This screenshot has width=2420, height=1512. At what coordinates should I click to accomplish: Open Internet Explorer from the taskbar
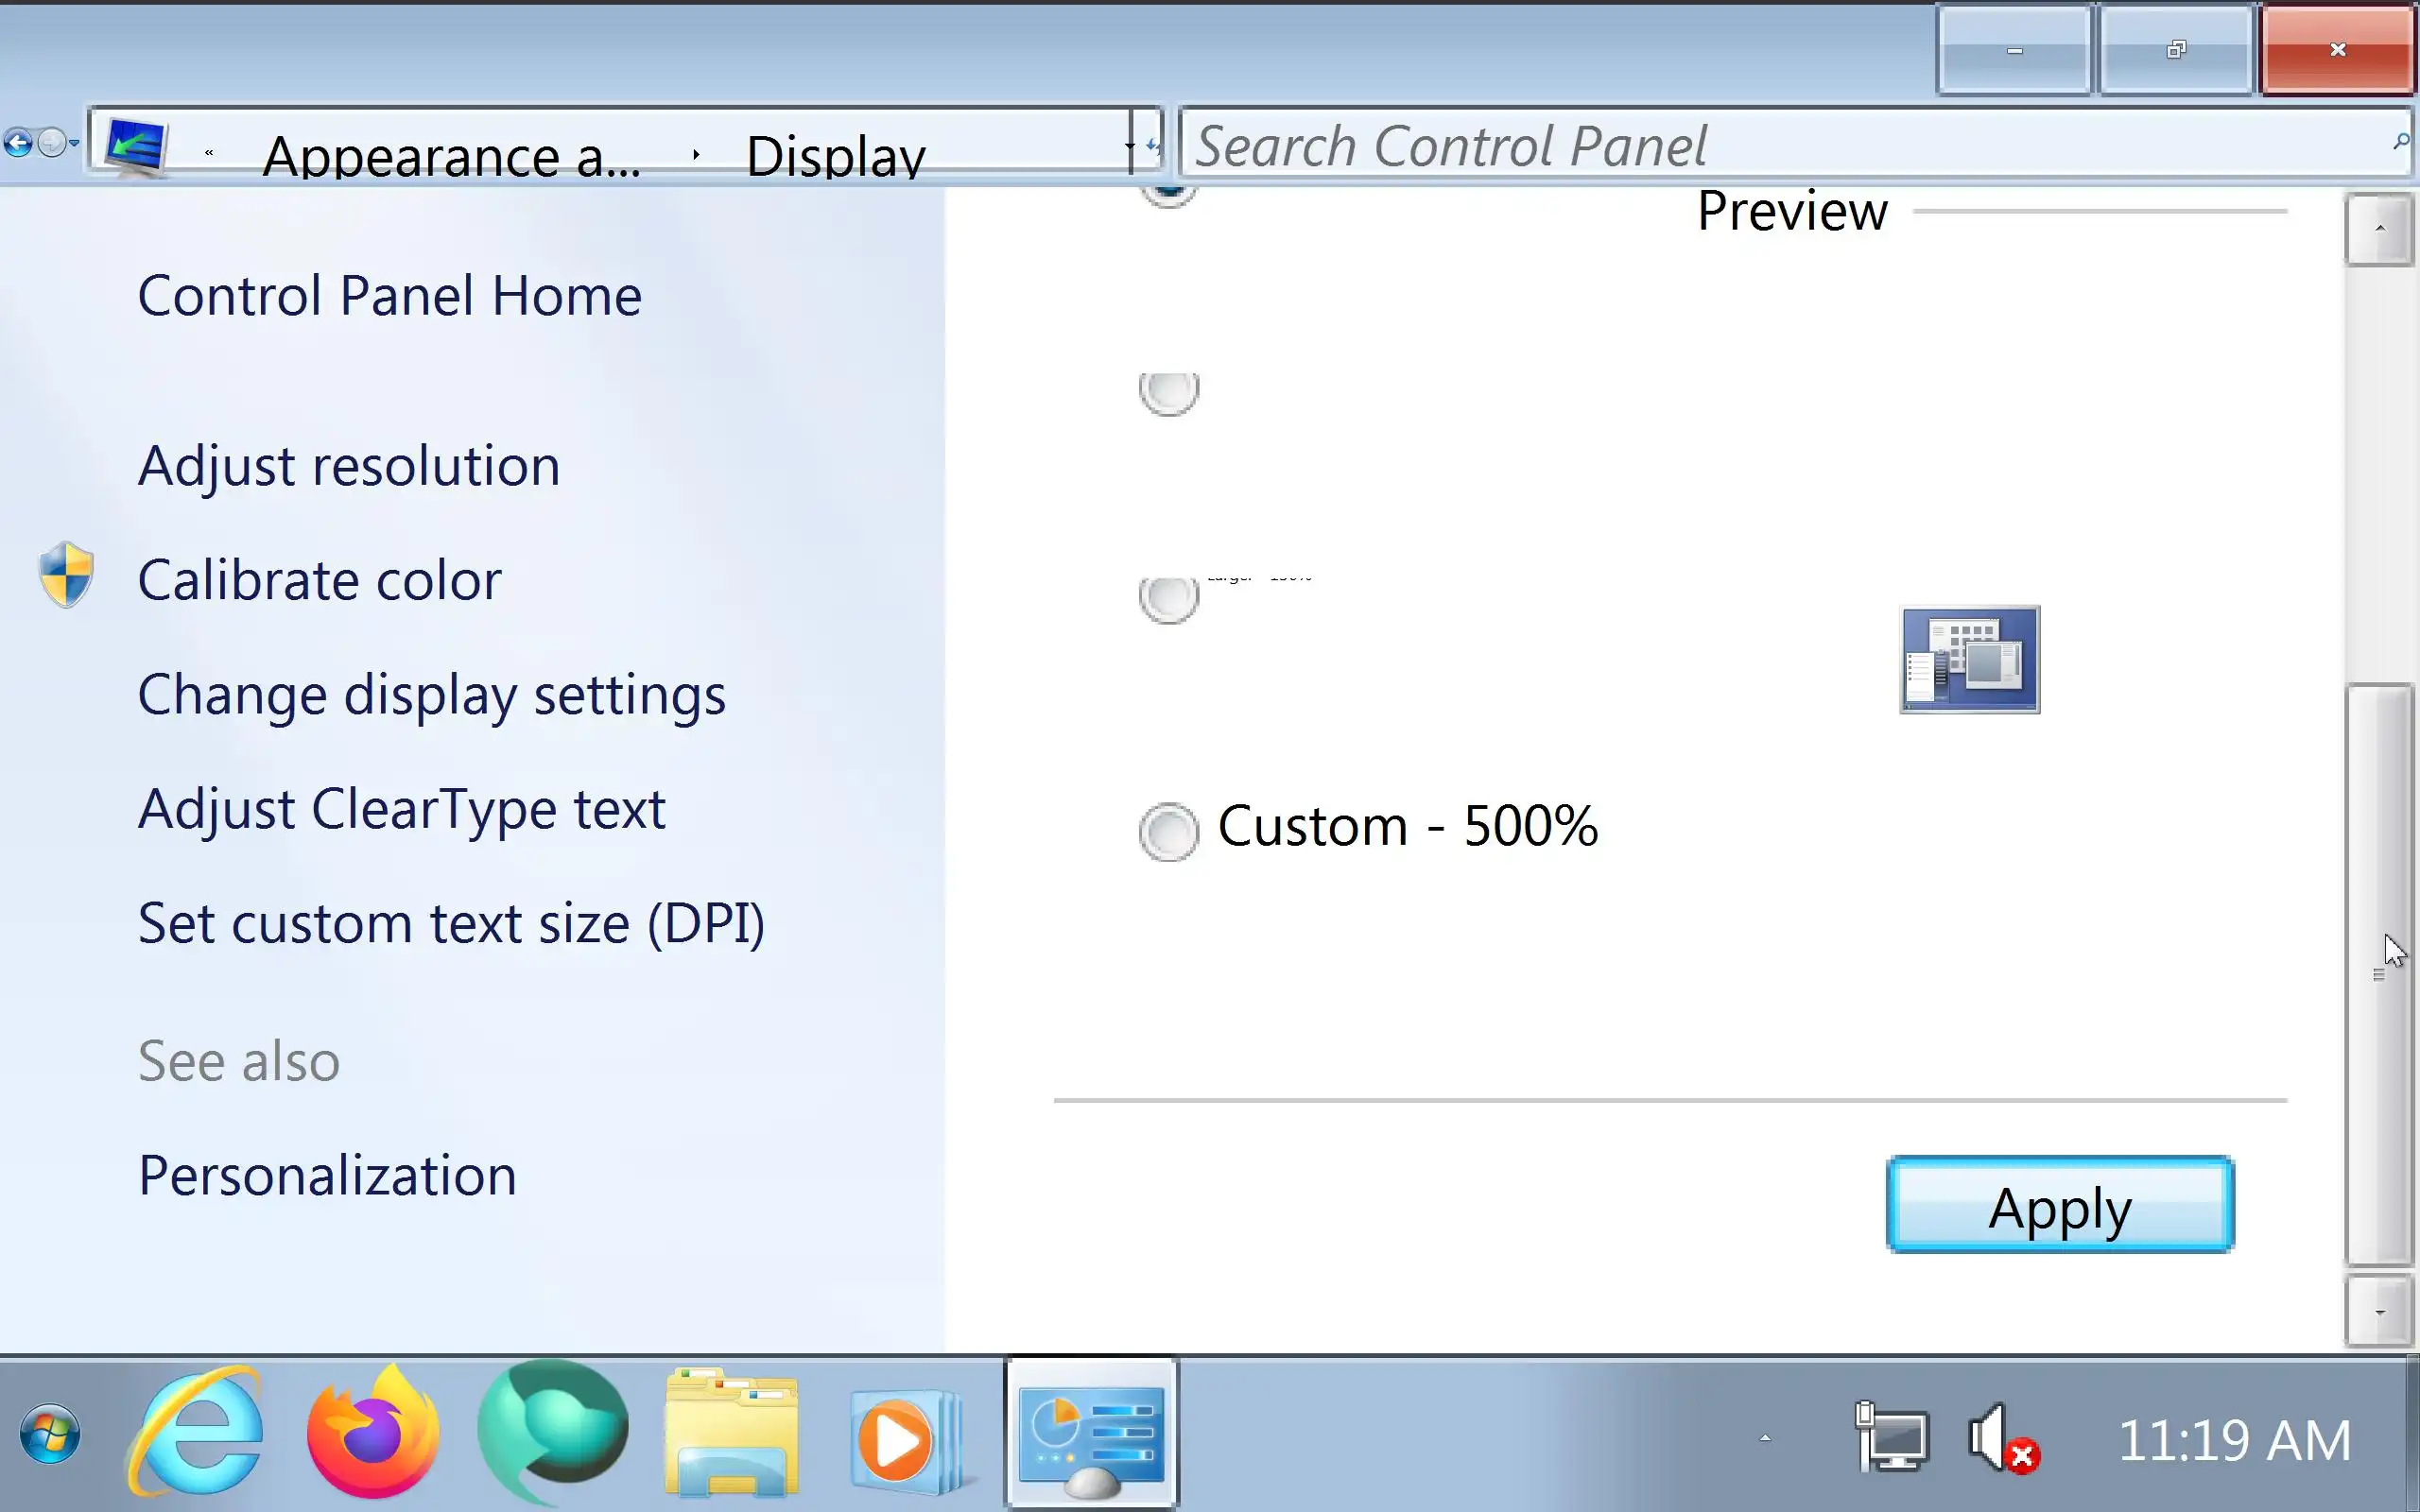197,1434
